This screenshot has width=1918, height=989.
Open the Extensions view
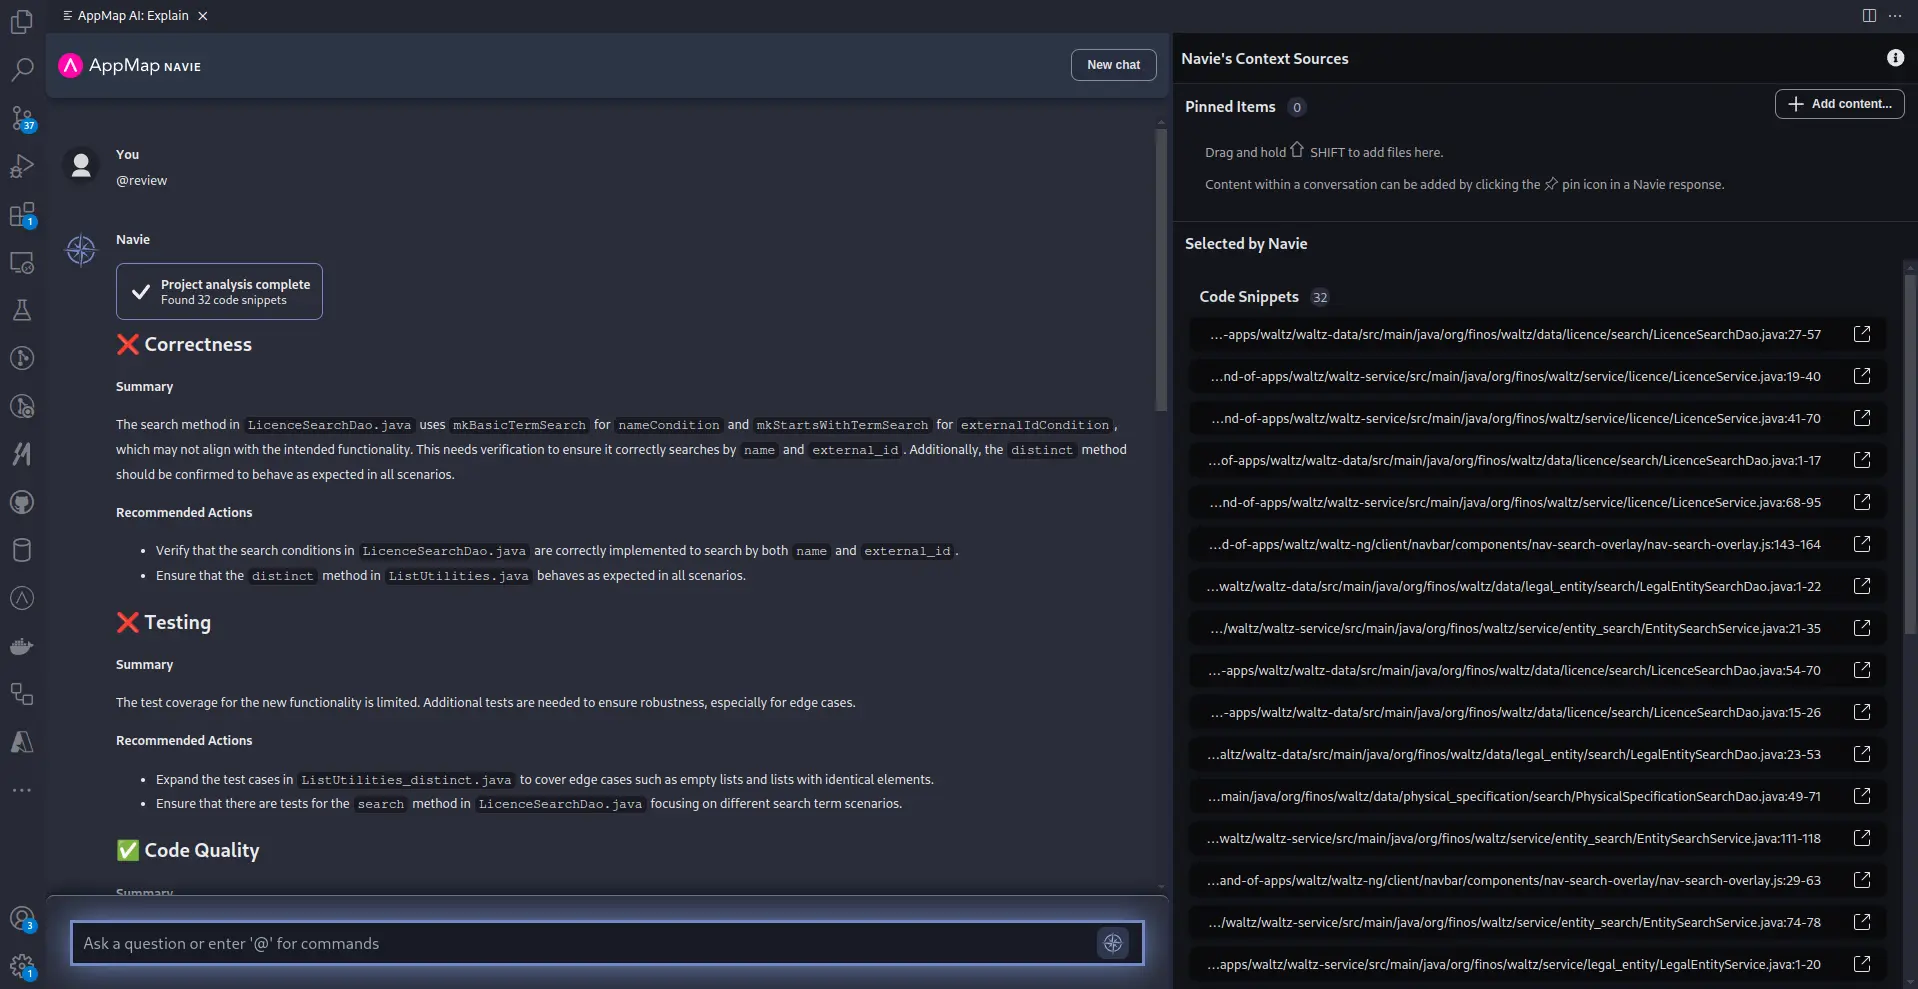[22, 214]
